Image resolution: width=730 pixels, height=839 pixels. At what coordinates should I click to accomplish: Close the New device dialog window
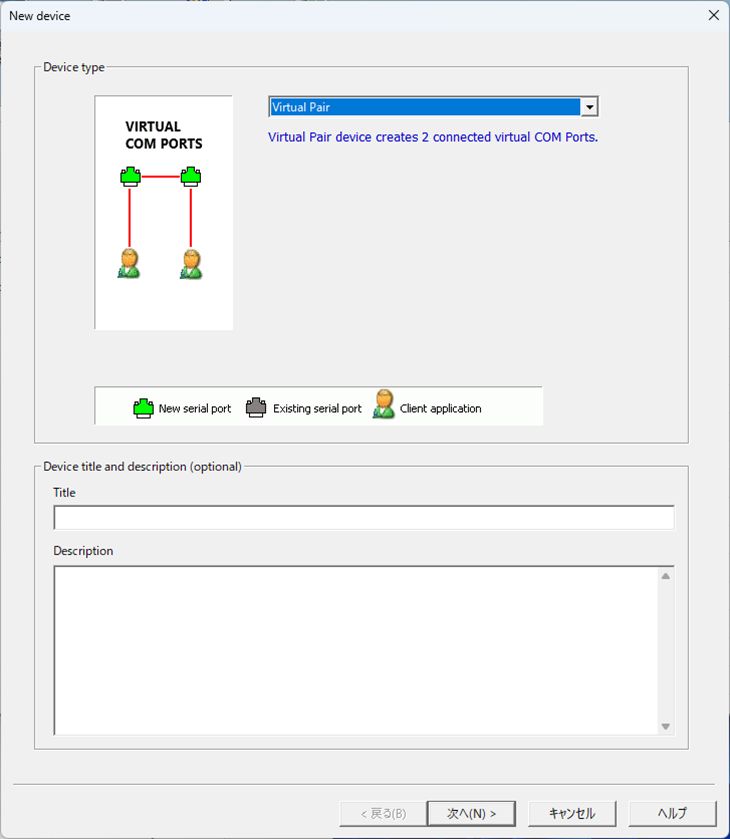(713, 15)
